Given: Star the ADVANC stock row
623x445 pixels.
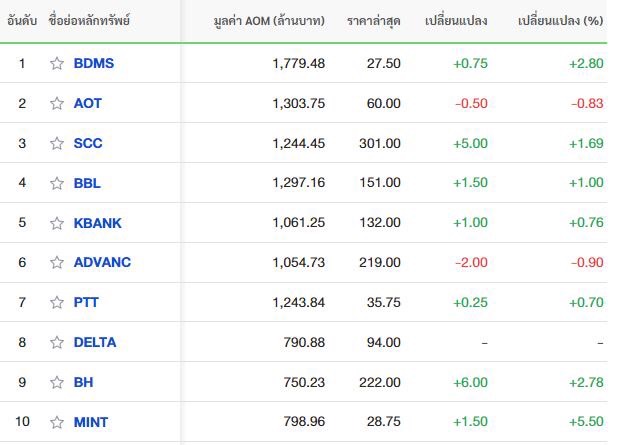Looking at the screenshot, I should point(57,262).
